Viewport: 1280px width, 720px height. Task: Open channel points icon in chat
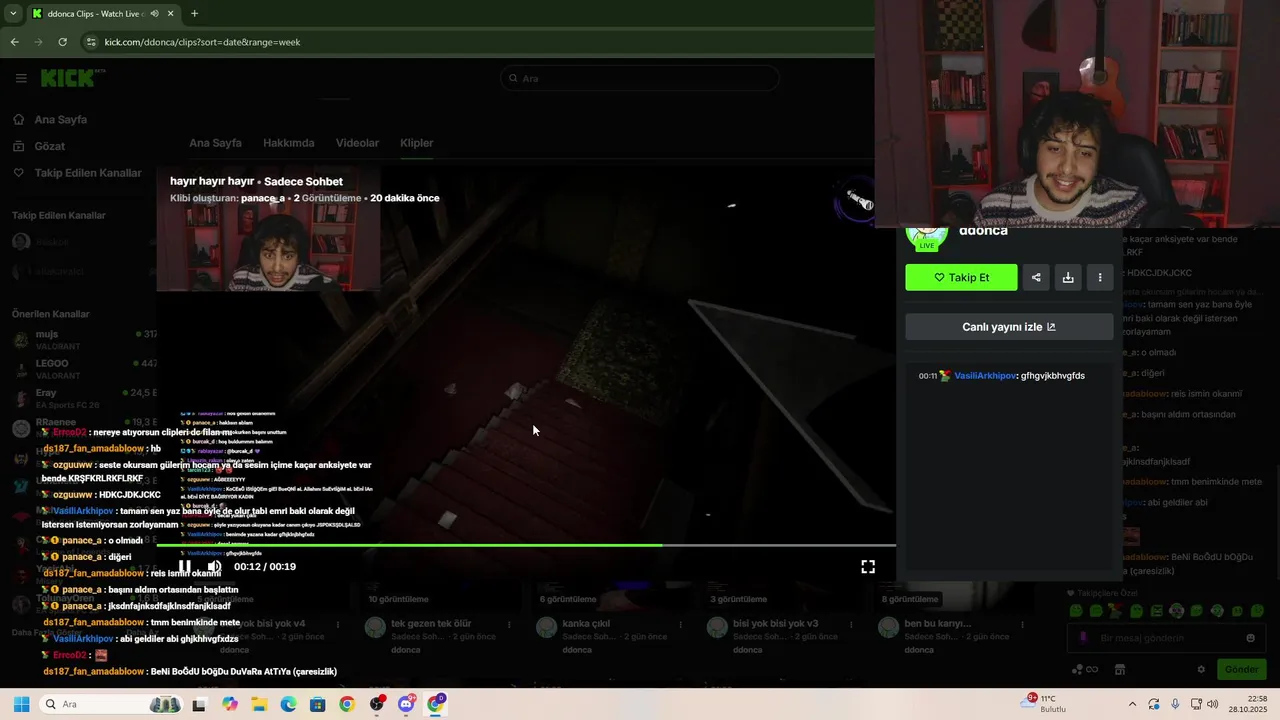pyautogui.click(x=1084, y=670)
